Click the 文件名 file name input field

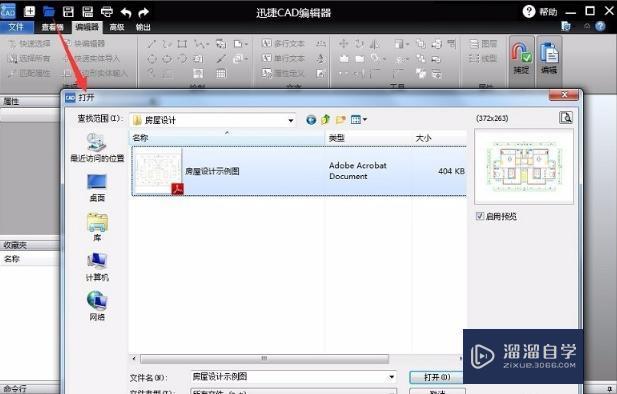tap(294, 377)
